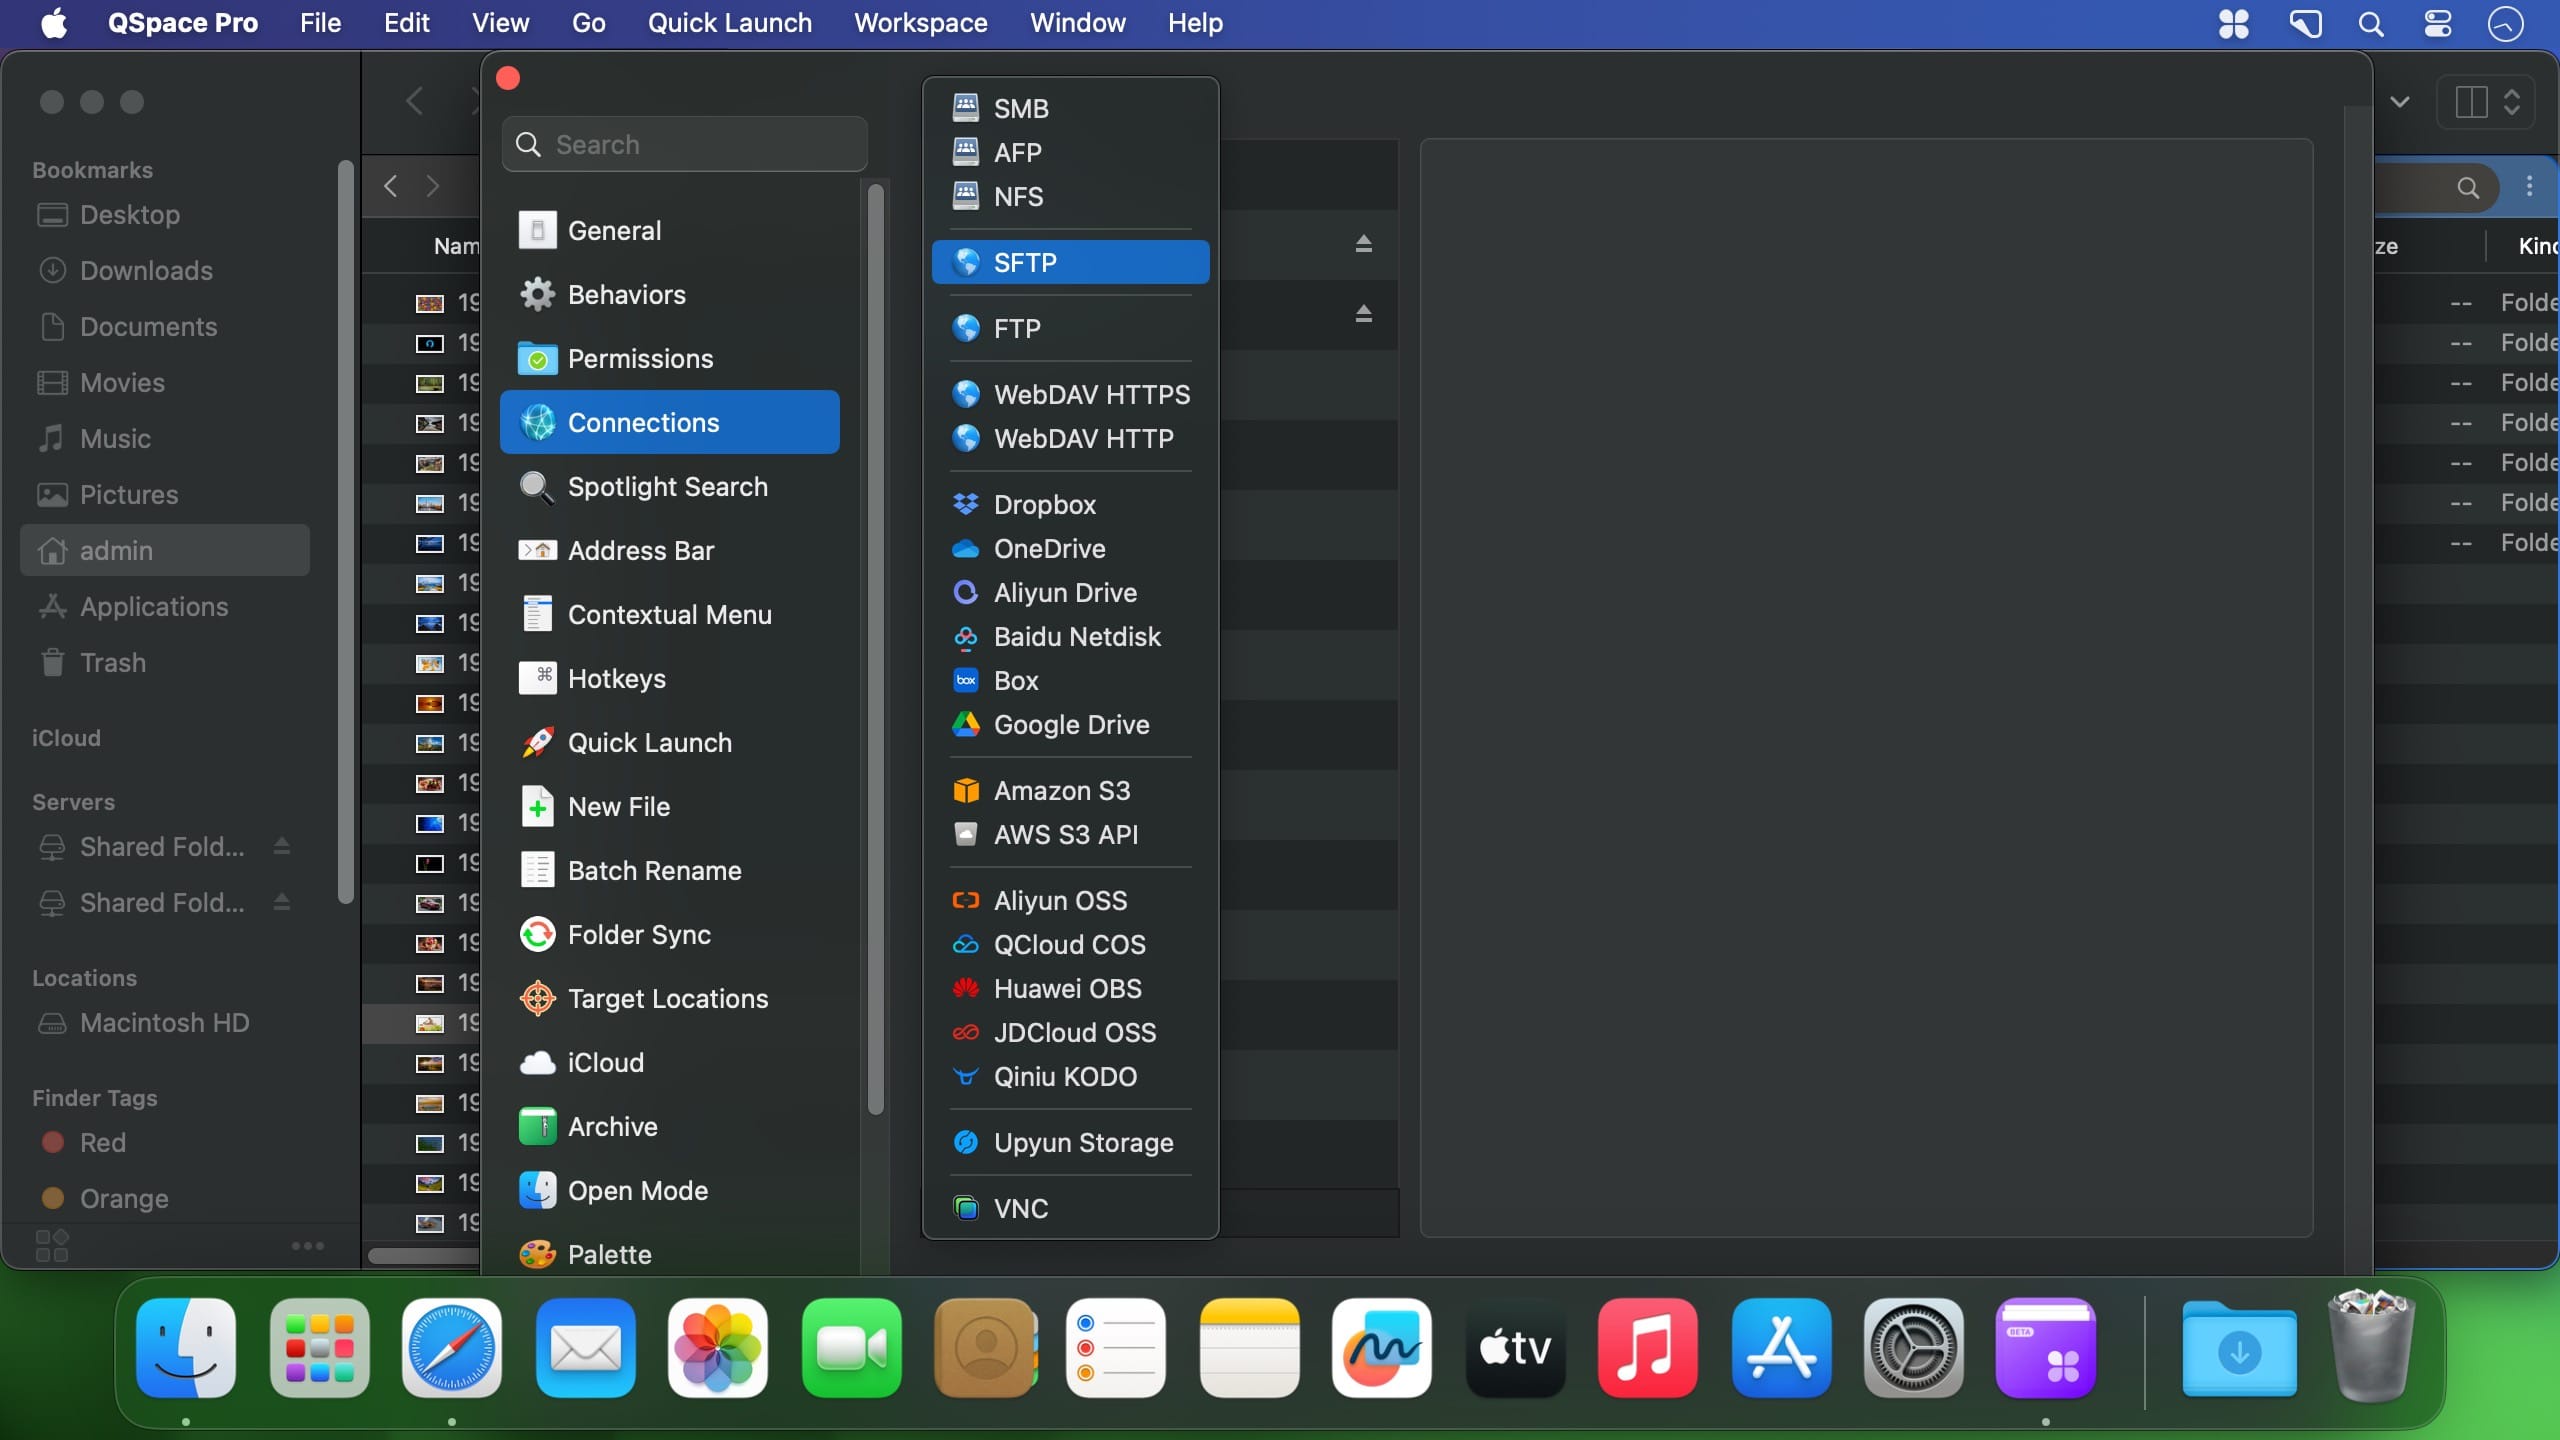Open Quick Launch settings pane
The width and height of the screenshot is (2560, 1440).
click(649, 742)
